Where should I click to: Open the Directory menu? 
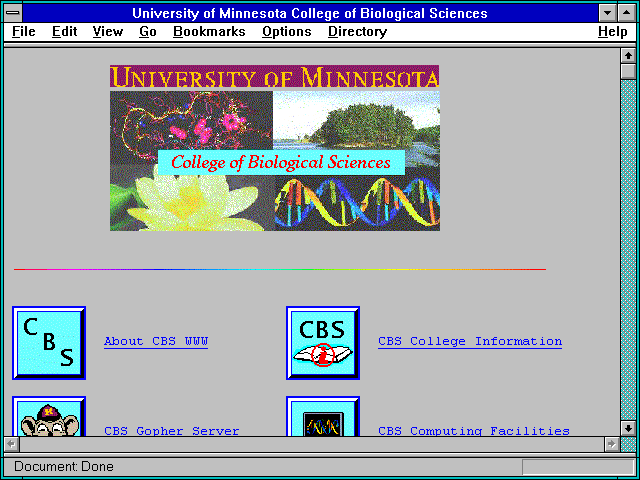[x=358, y=32]
